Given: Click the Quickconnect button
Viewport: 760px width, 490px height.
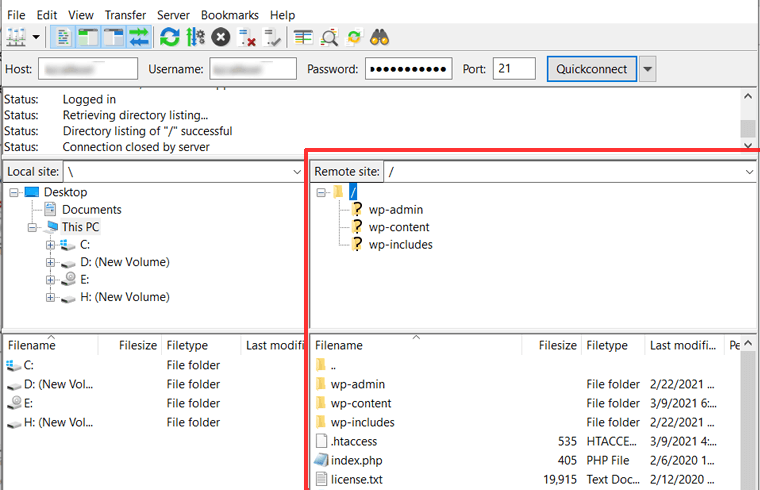Looking at the screenshot, I should point(592,69).
